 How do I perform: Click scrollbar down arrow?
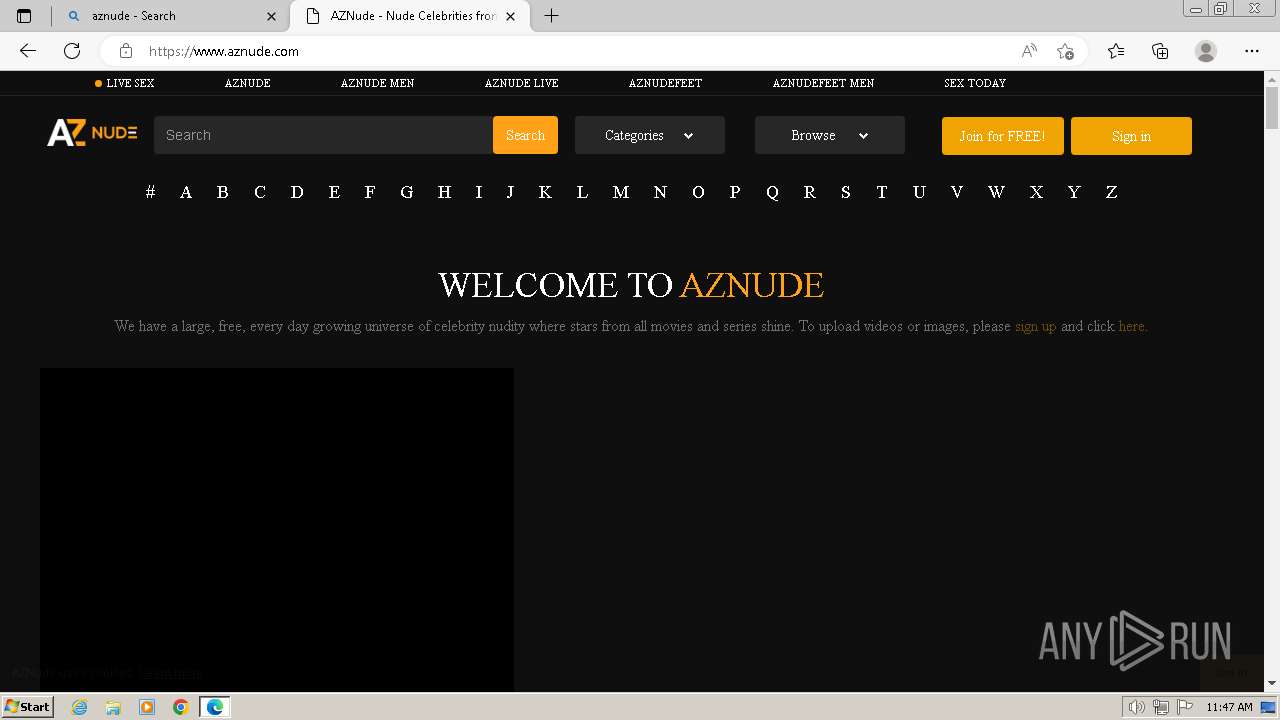point(1272,683)
